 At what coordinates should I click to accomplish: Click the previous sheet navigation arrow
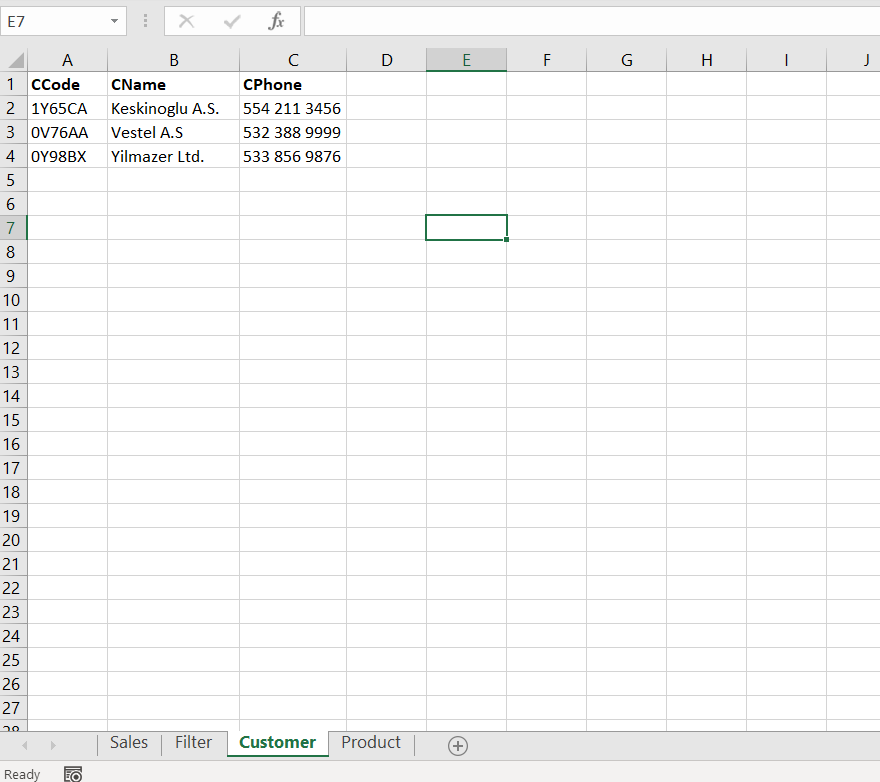click(24, 745)
